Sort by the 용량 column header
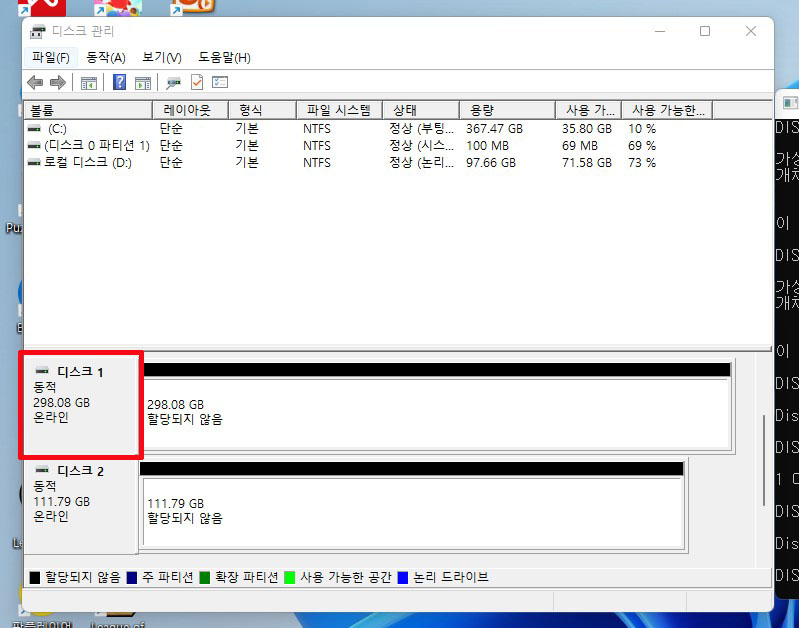The width and height of the screenshot is (799, 628). (x=507, y=110)
